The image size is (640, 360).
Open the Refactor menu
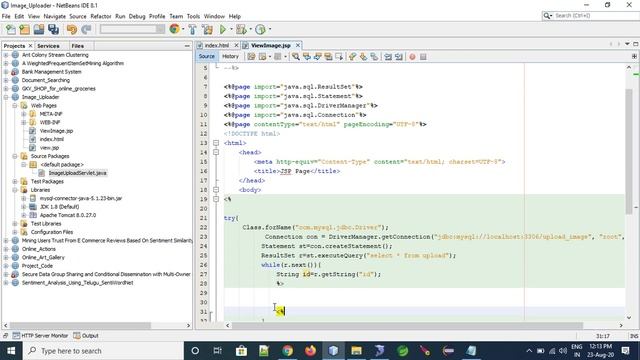(101, 16)
